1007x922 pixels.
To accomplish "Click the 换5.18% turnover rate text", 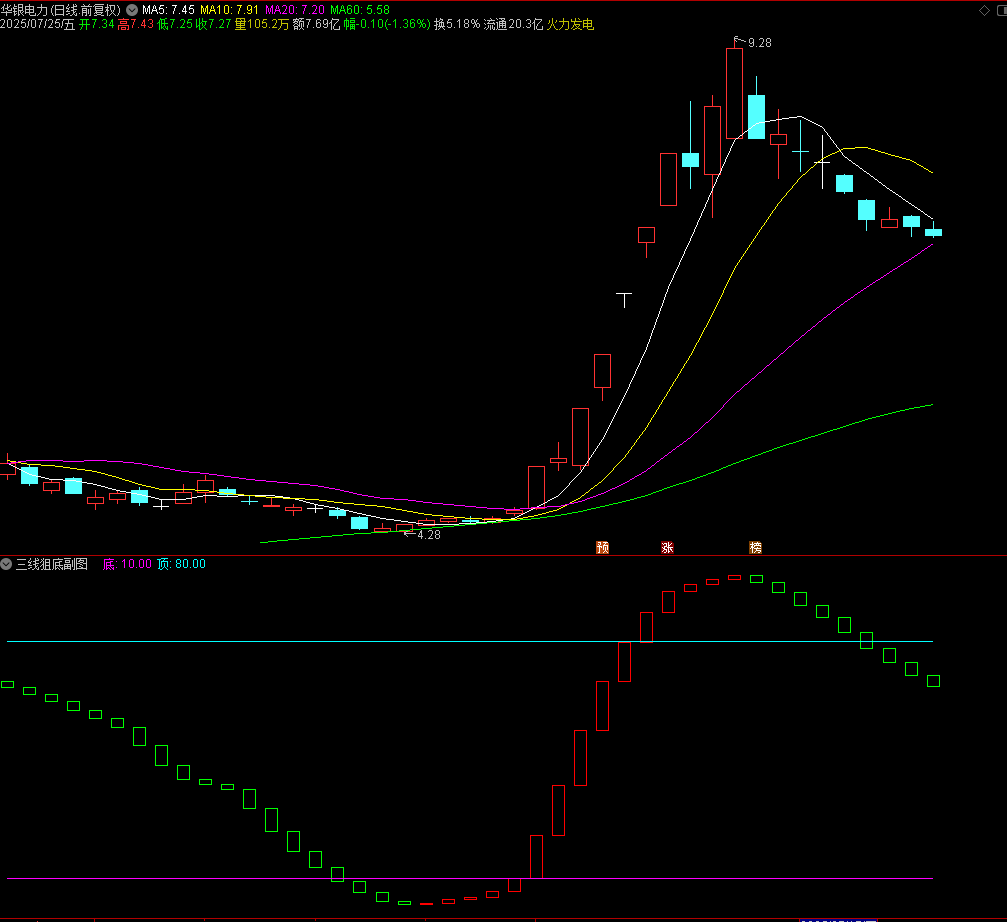I will click(457, 24).
